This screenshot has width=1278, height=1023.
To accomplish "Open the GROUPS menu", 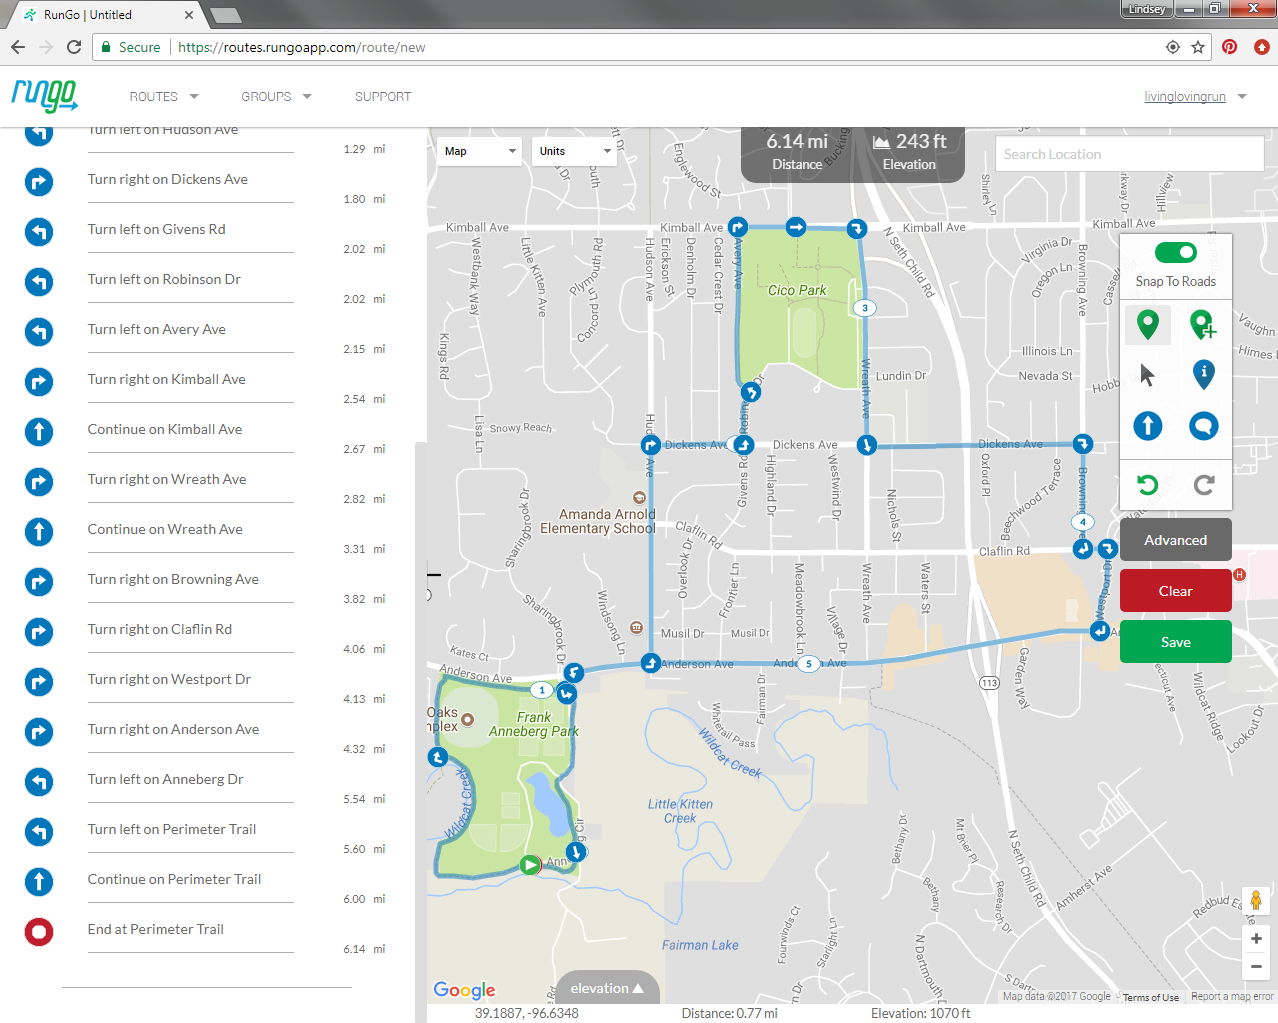I will point(276,97).
